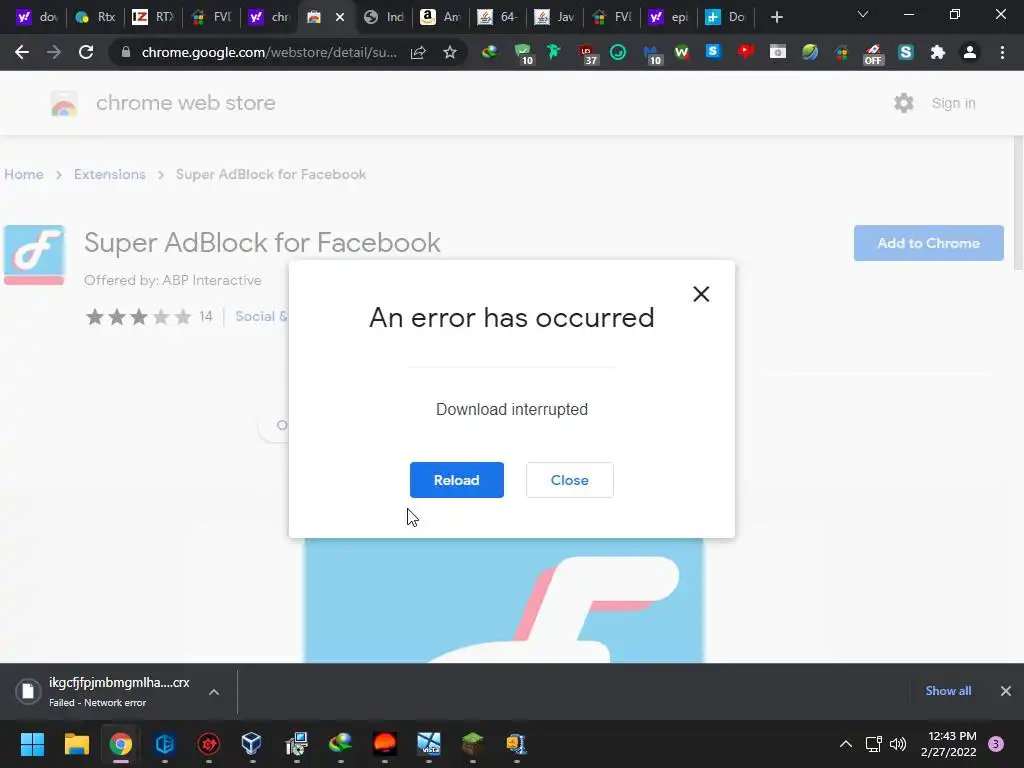1024x768 pixels.
Task: Open a new tab with the plus button
Action: pos(776,17)
